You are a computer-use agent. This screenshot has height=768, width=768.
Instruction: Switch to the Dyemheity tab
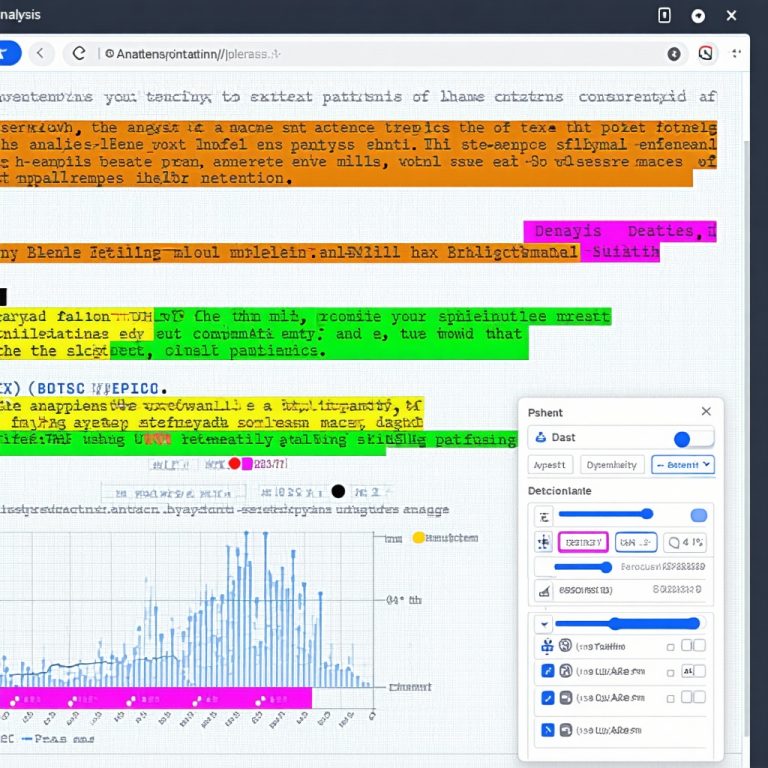(x=611, y=465)
